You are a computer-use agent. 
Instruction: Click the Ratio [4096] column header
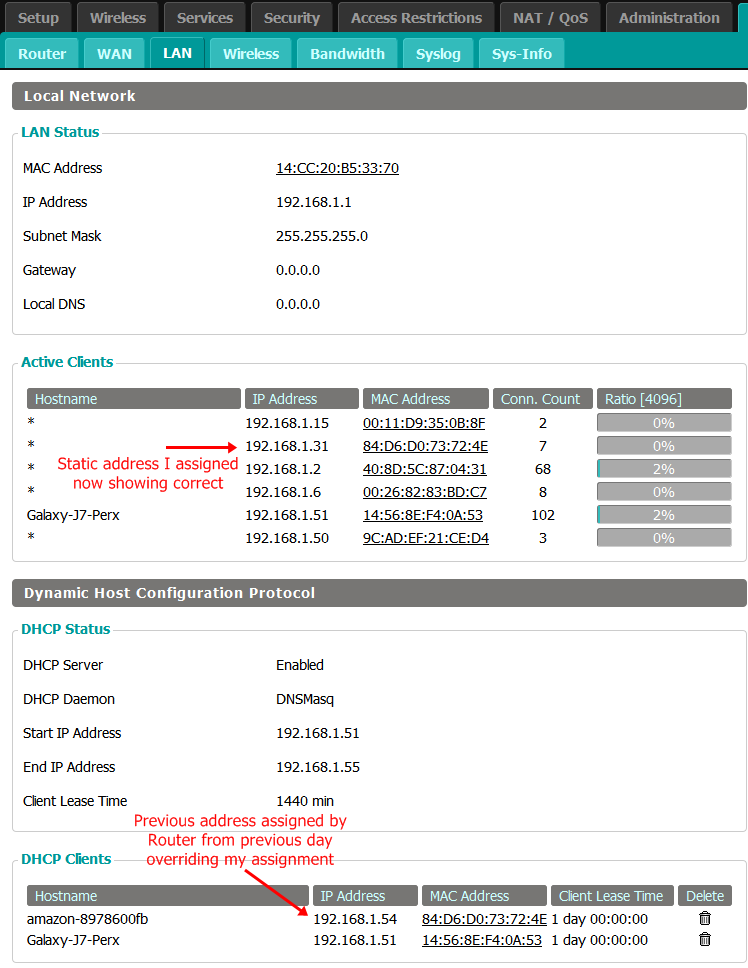664,399
